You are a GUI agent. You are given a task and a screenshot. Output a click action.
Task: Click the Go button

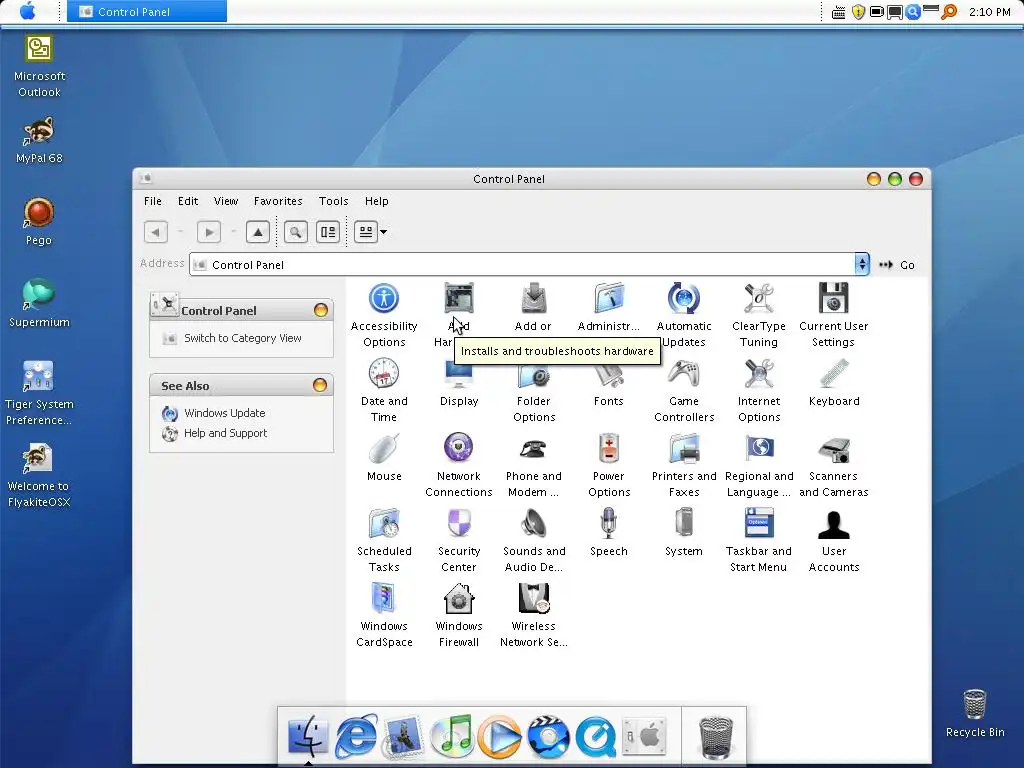[898, 264]
